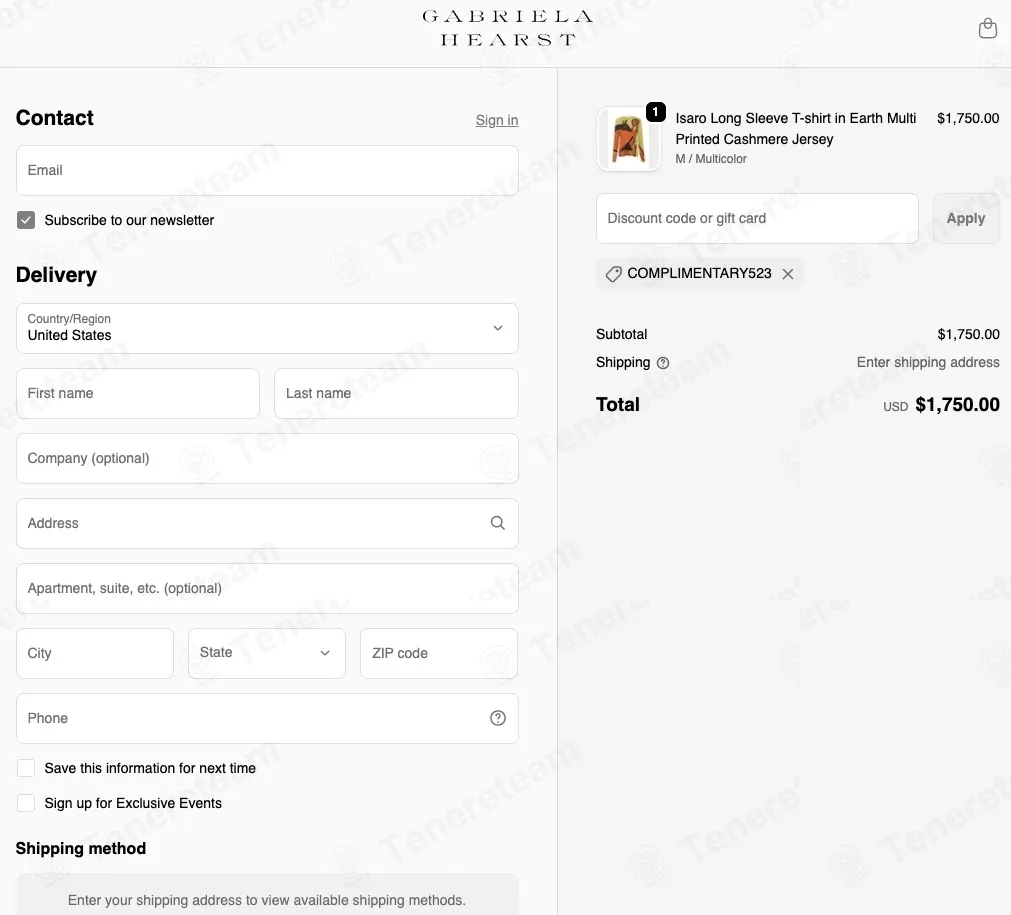Remove the COMPLIMENTARY523 discount code
The width and height of the screenshot is (1011, 915).
coord(787,274)
